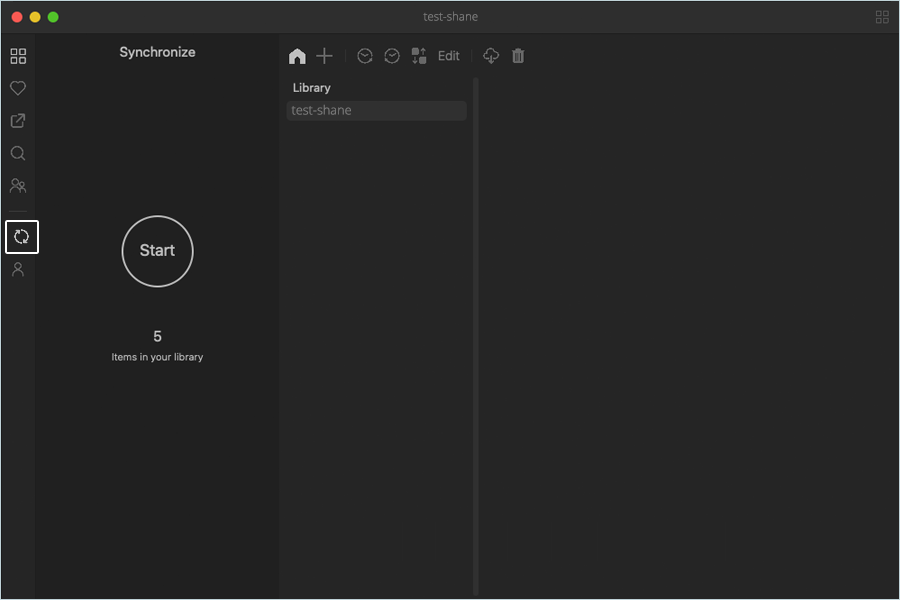Open the sort order toolbar icon
This screenshot has width=900, height=600.
[419, 56]
